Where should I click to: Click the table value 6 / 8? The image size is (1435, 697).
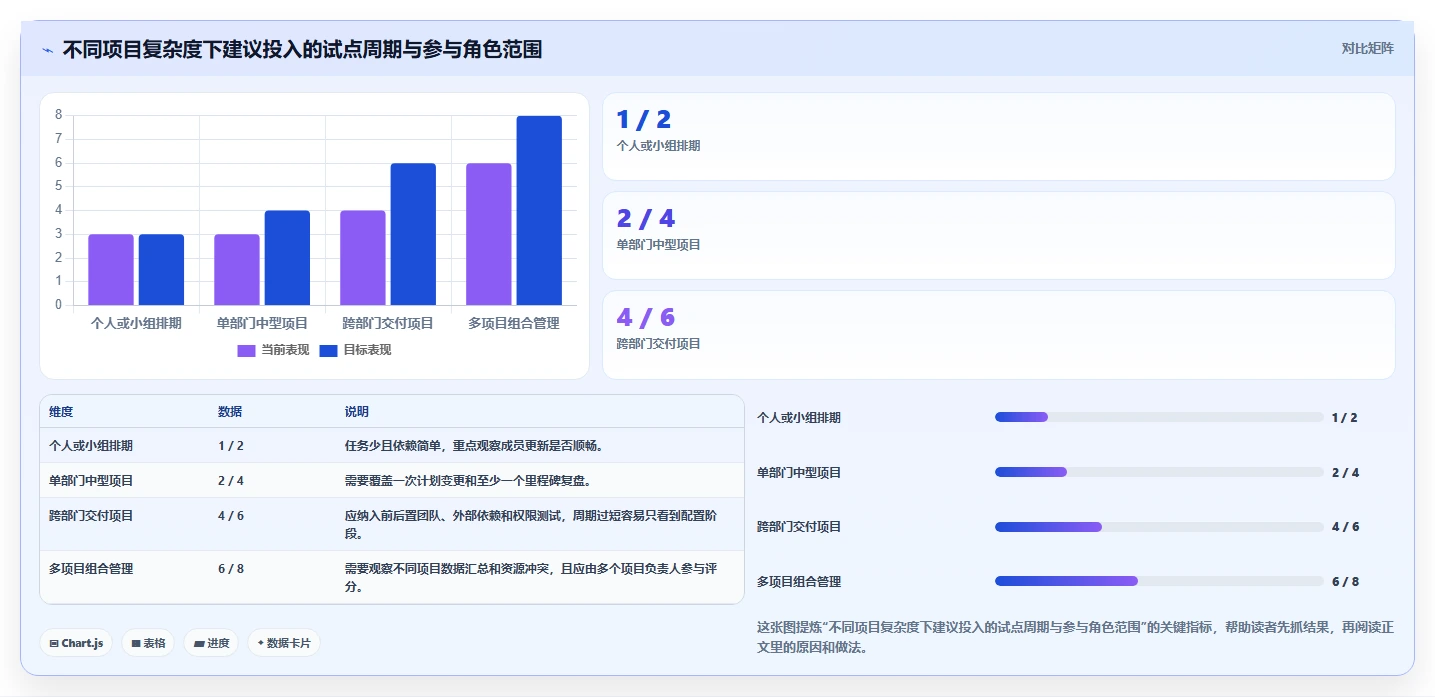(x=231, y=568)
